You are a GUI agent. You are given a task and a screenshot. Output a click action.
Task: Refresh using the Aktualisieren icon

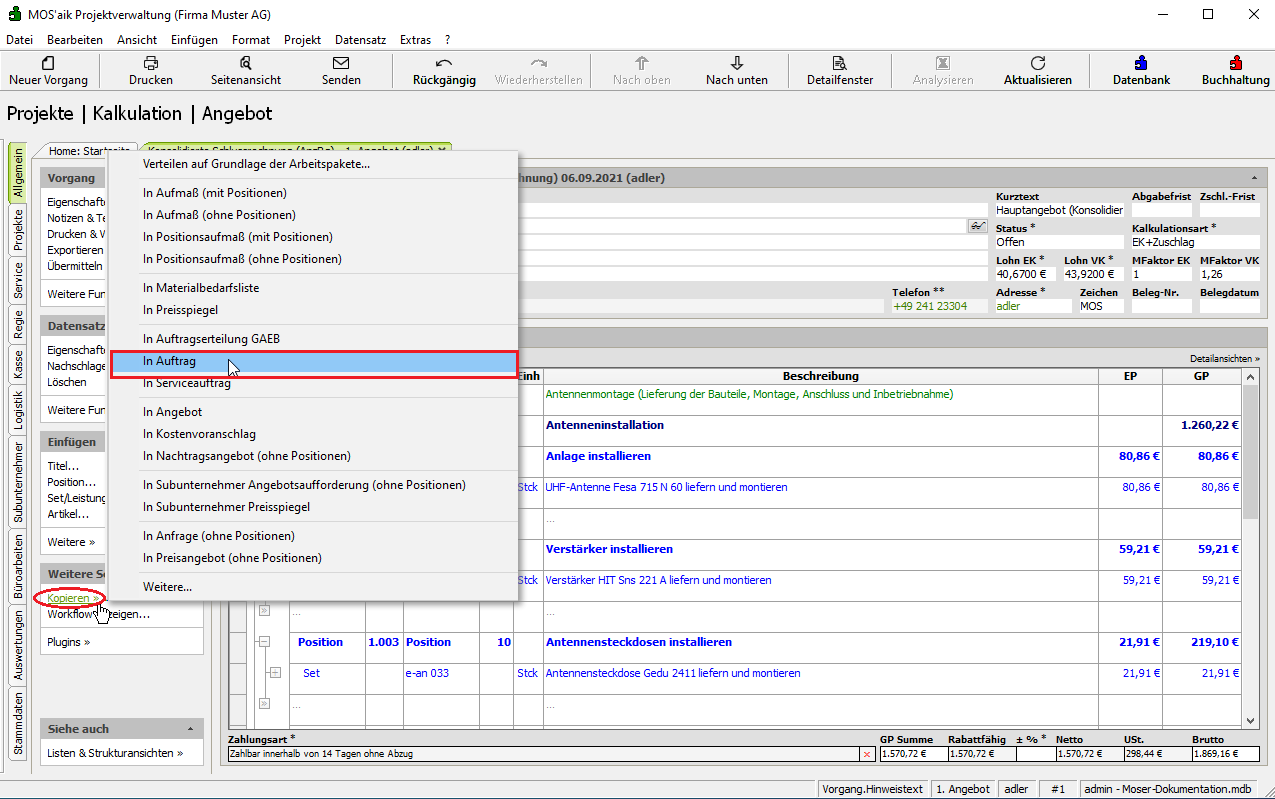[x=1038, y=63]
